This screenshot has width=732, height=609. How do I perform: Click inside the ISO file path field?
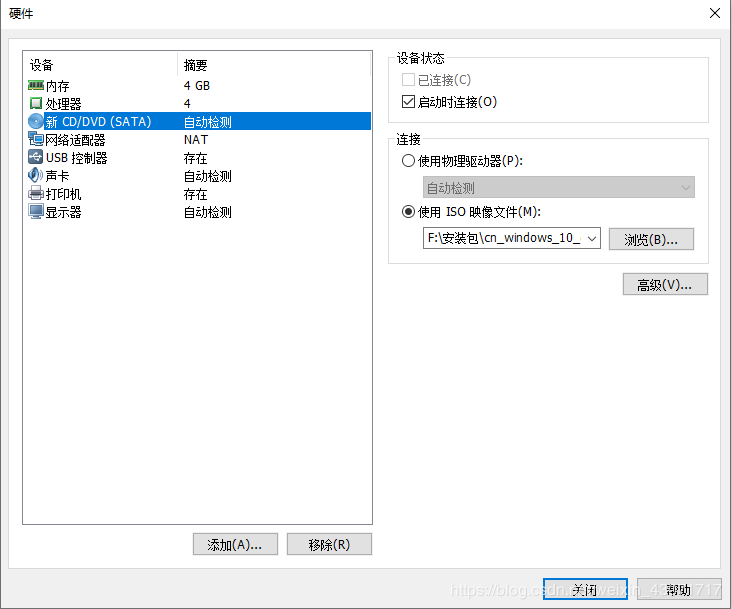point(502,238)
